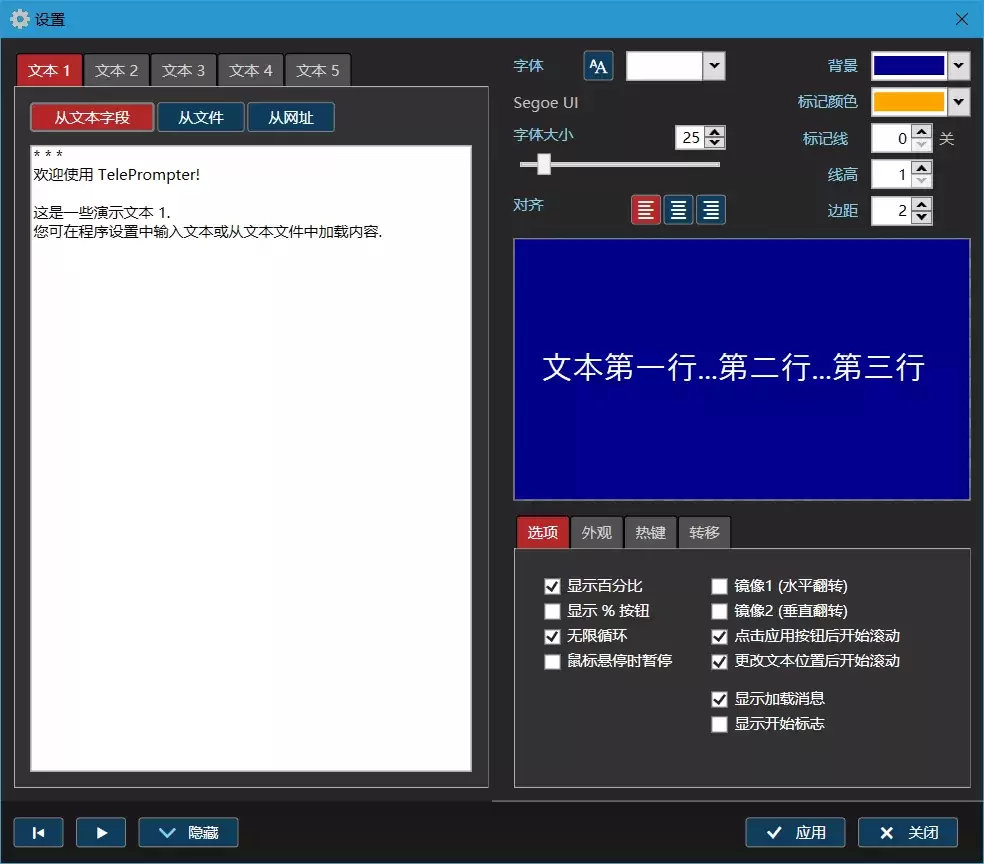
Task: Click the 字体大小 slider handle
Action: tap(544, 164)
